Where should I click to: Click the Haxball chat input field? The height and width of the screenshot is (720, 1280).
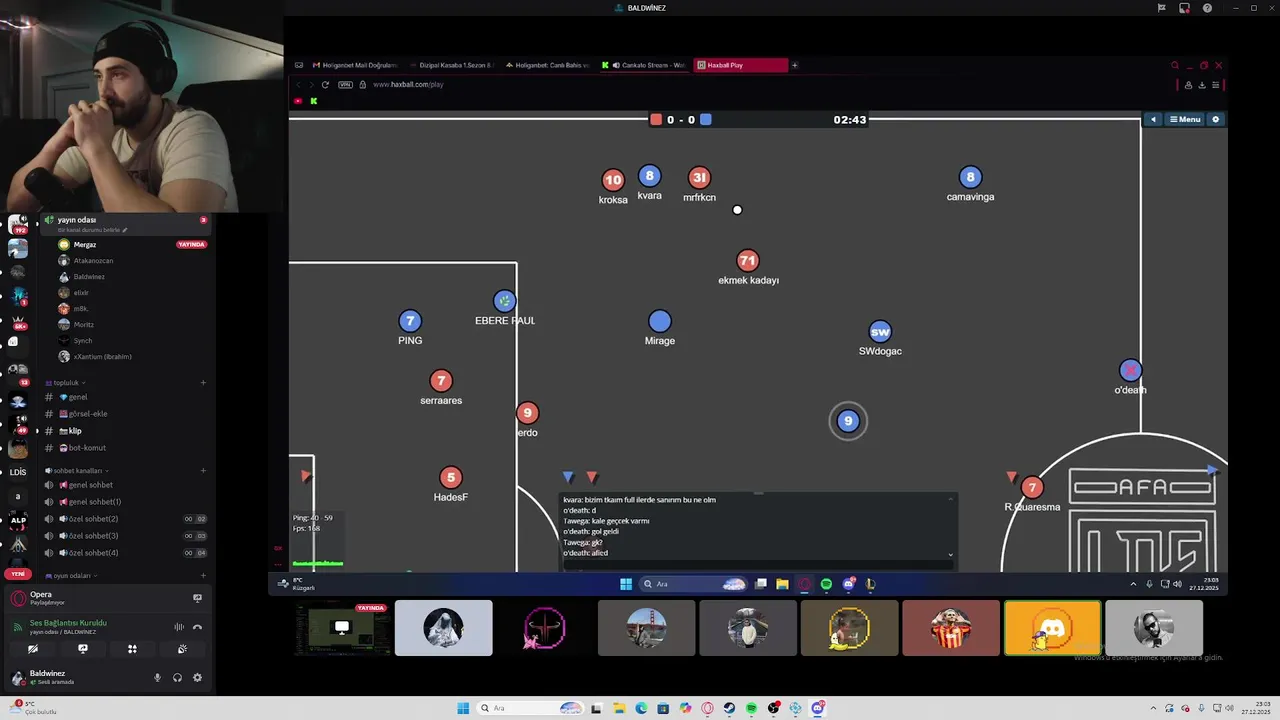[757, 566]
